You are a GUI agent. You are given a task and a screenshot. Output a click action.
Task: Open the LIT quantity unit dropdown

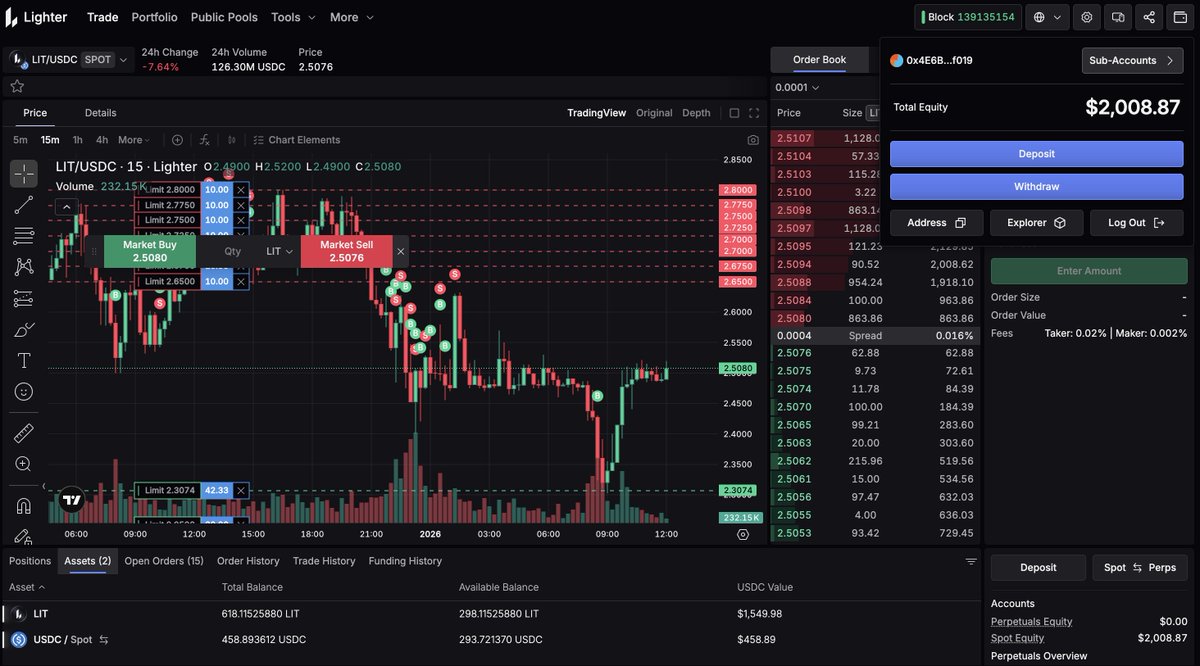pos(279,252)
